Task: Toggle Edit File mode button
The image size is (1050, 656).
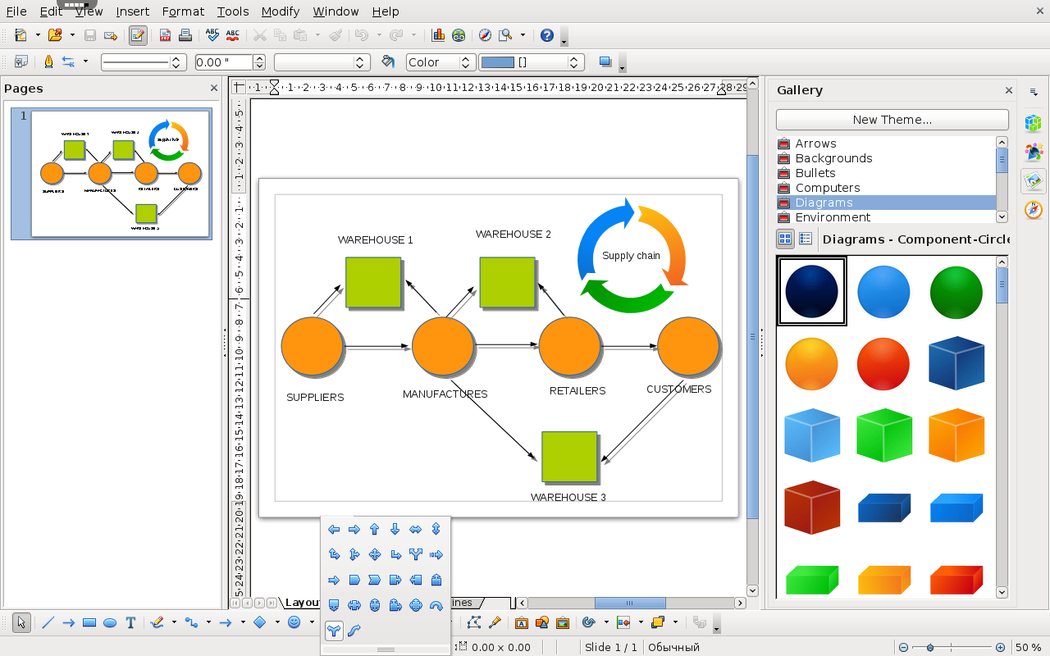Action: (x=138, y=35)
